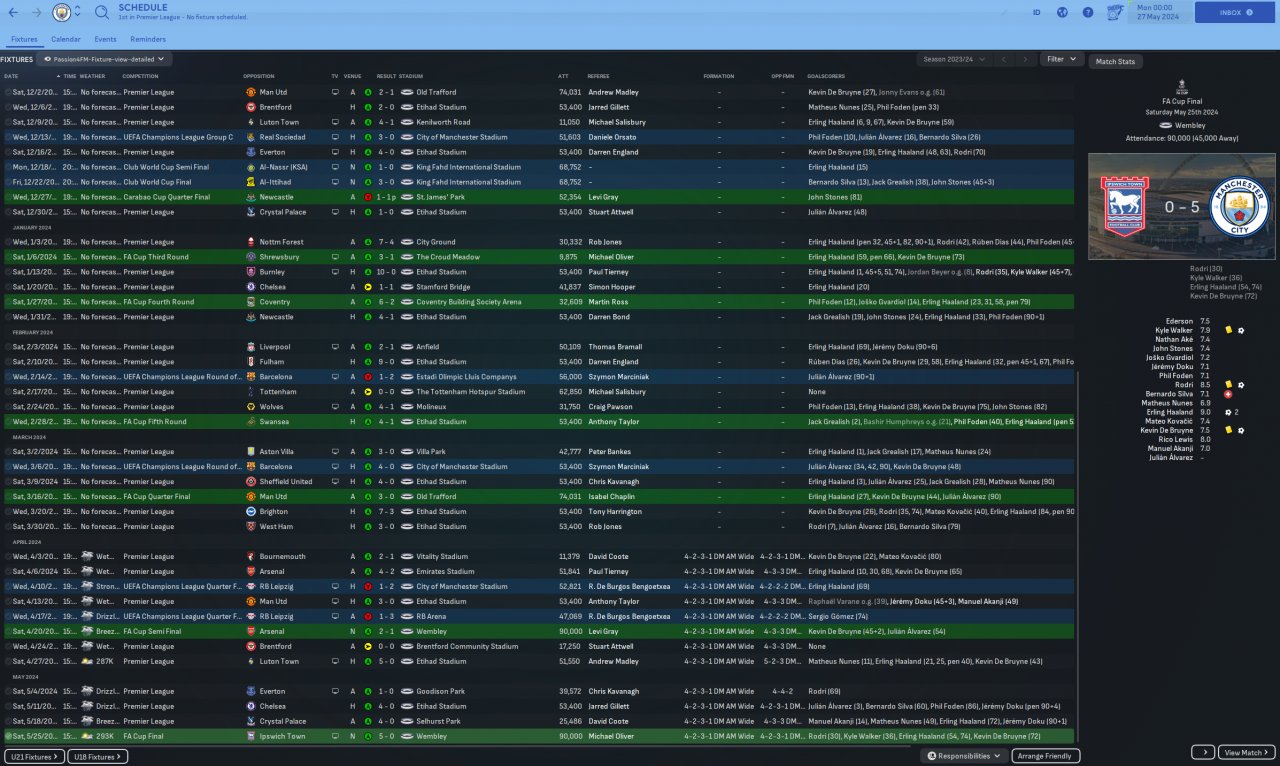Click Ederson in match ratings list
This screenshot has height=766, width=1280.
click(x=1179, y=321)
